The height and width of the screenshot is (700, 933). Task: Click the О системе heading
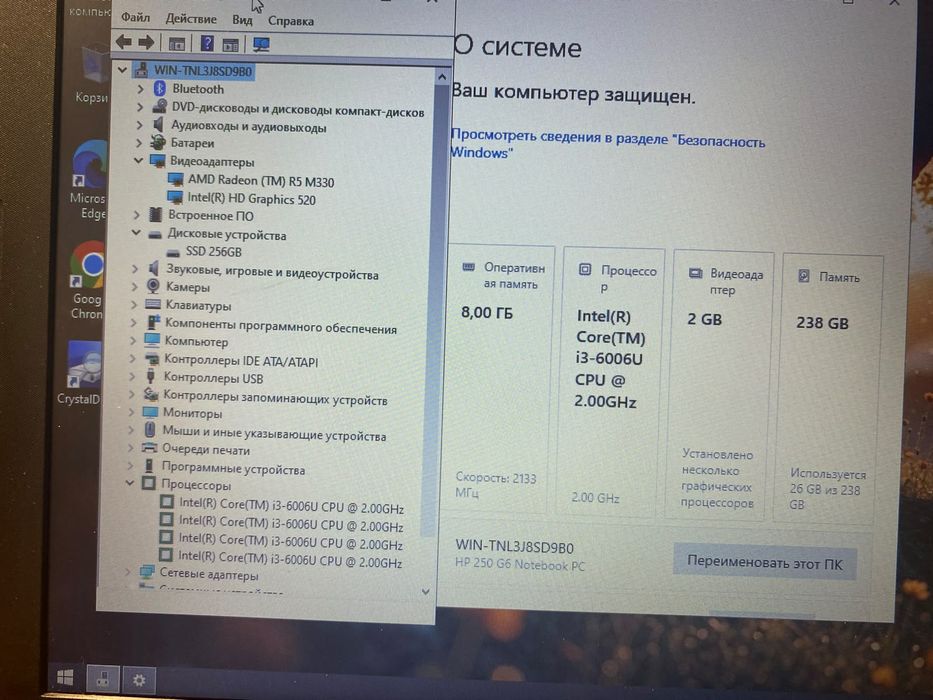point(516,47)
